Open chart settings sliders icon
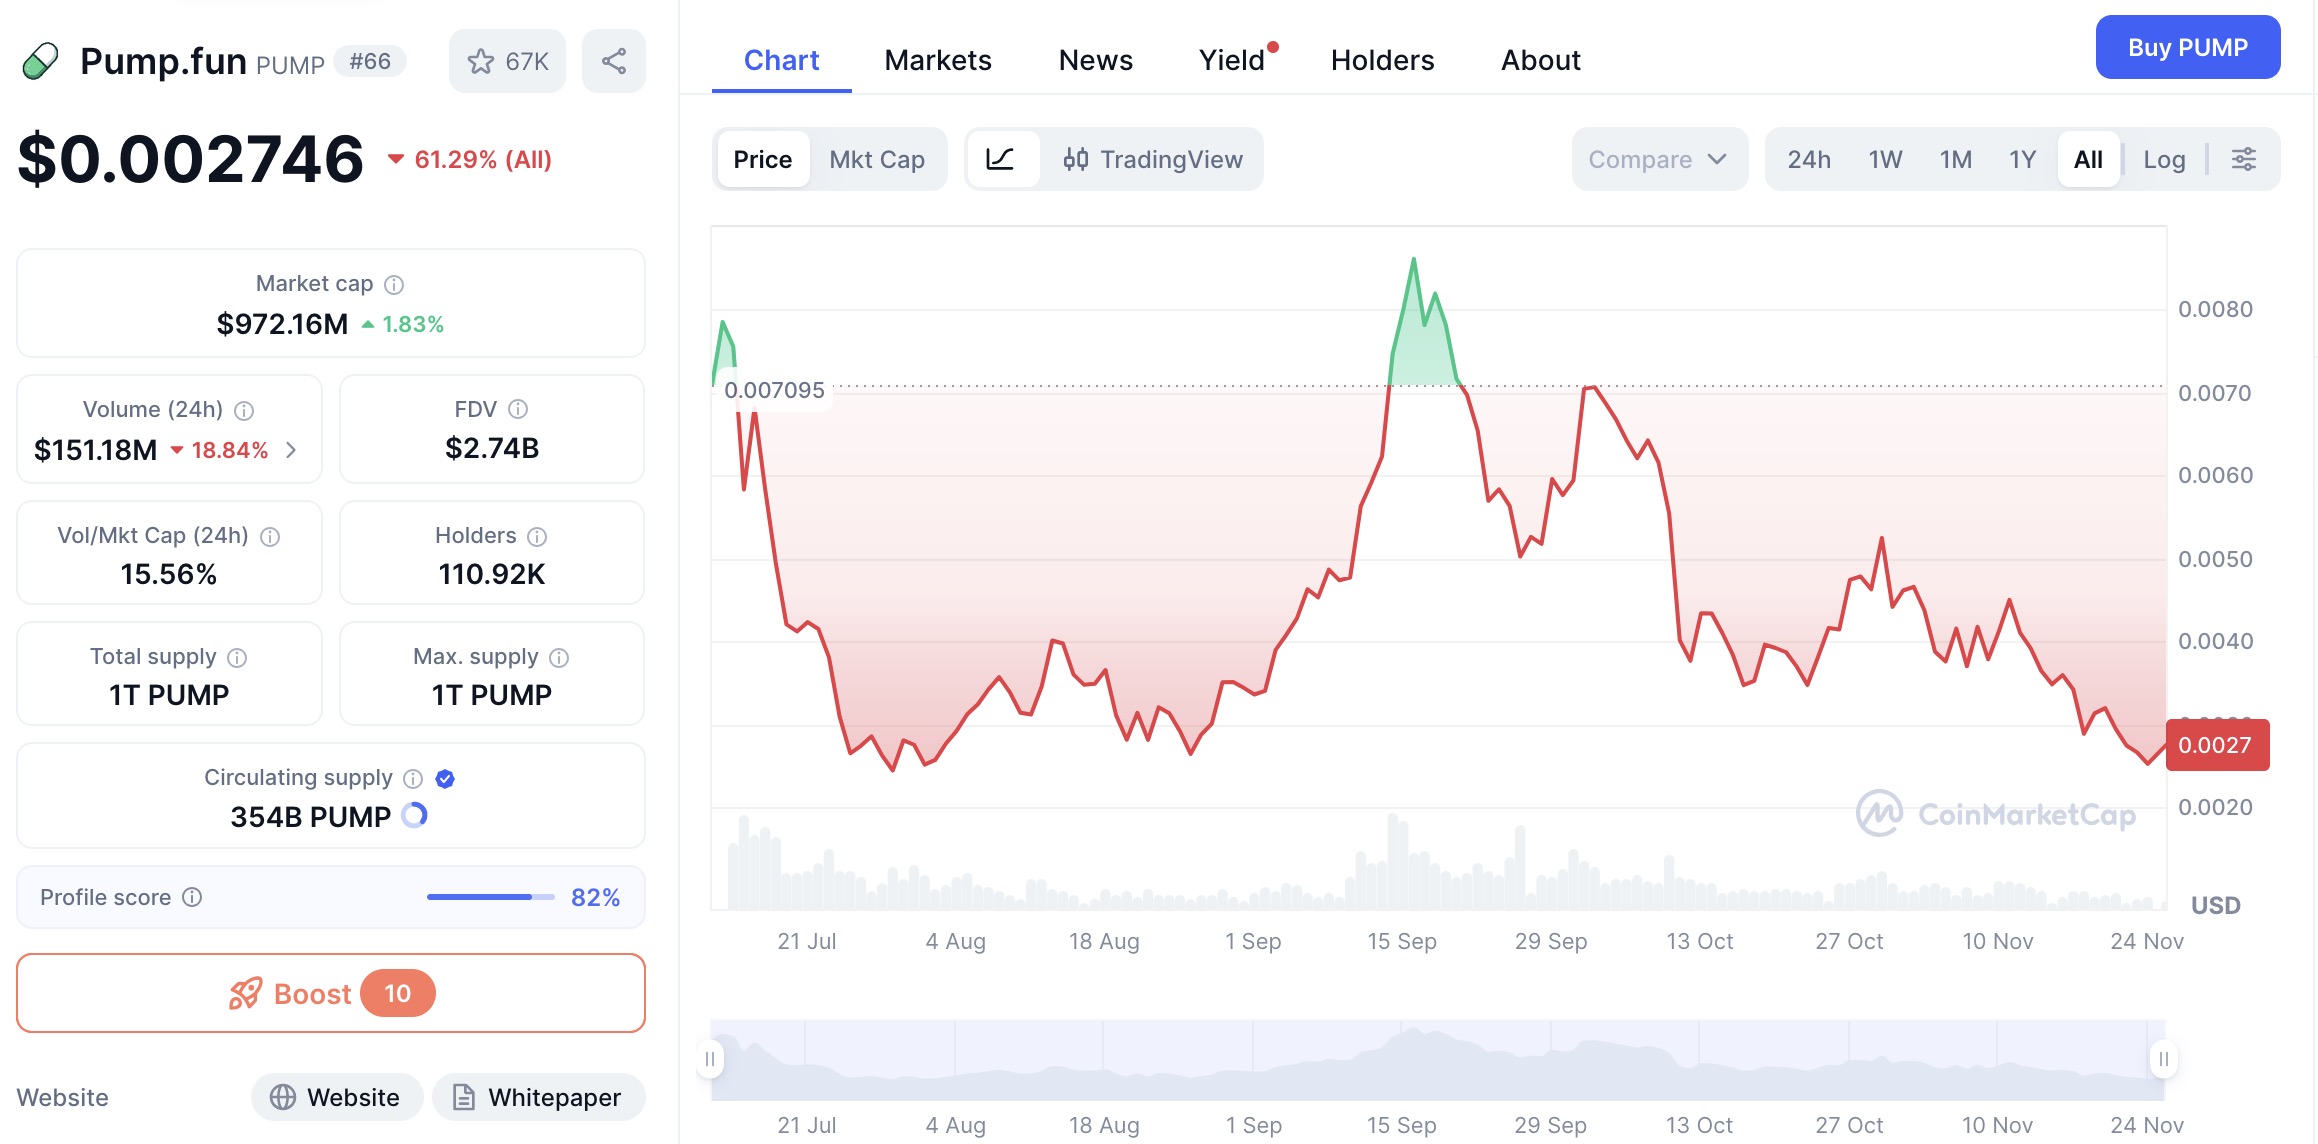 pyautogui.click(x=2243, y=159)
